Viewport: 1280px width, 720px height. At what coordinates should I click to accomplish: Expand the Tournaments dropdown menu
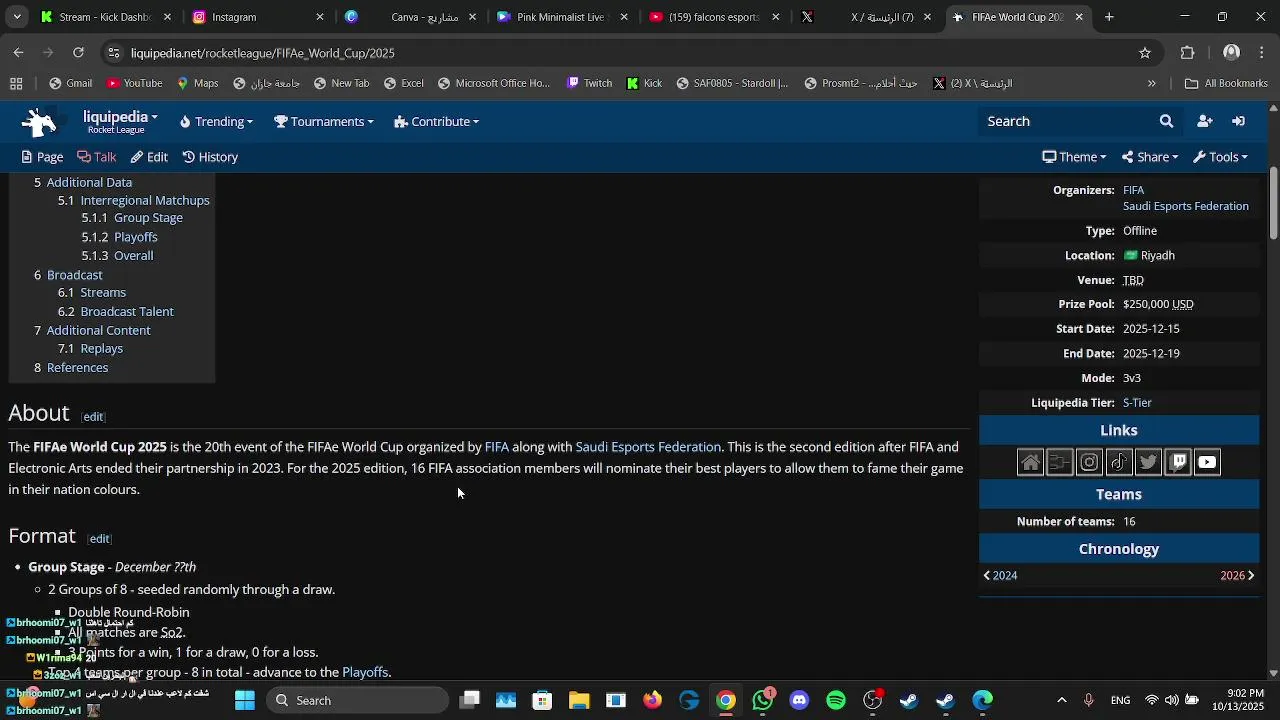pyautogui.click(x=324, y=122)
